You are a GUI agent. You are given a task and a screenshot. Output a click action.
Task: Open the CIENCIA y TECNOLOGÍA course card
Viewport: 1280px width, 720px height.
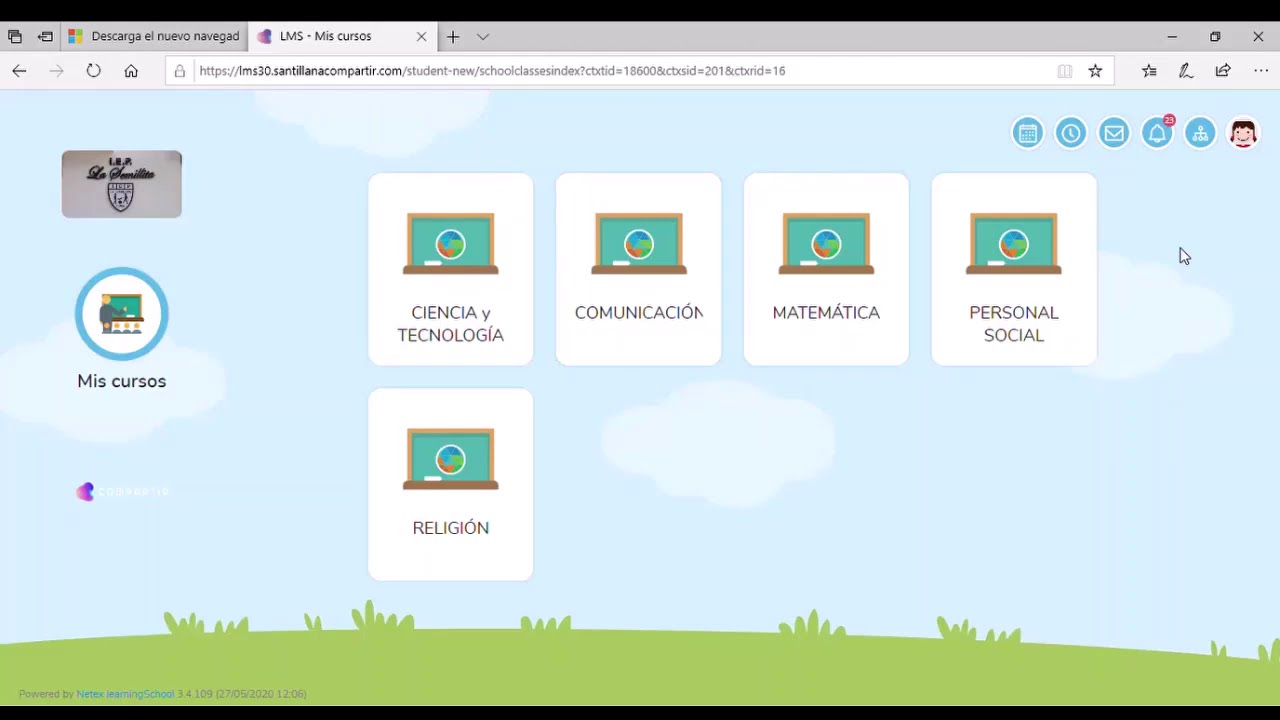click(x=451, y=269)
